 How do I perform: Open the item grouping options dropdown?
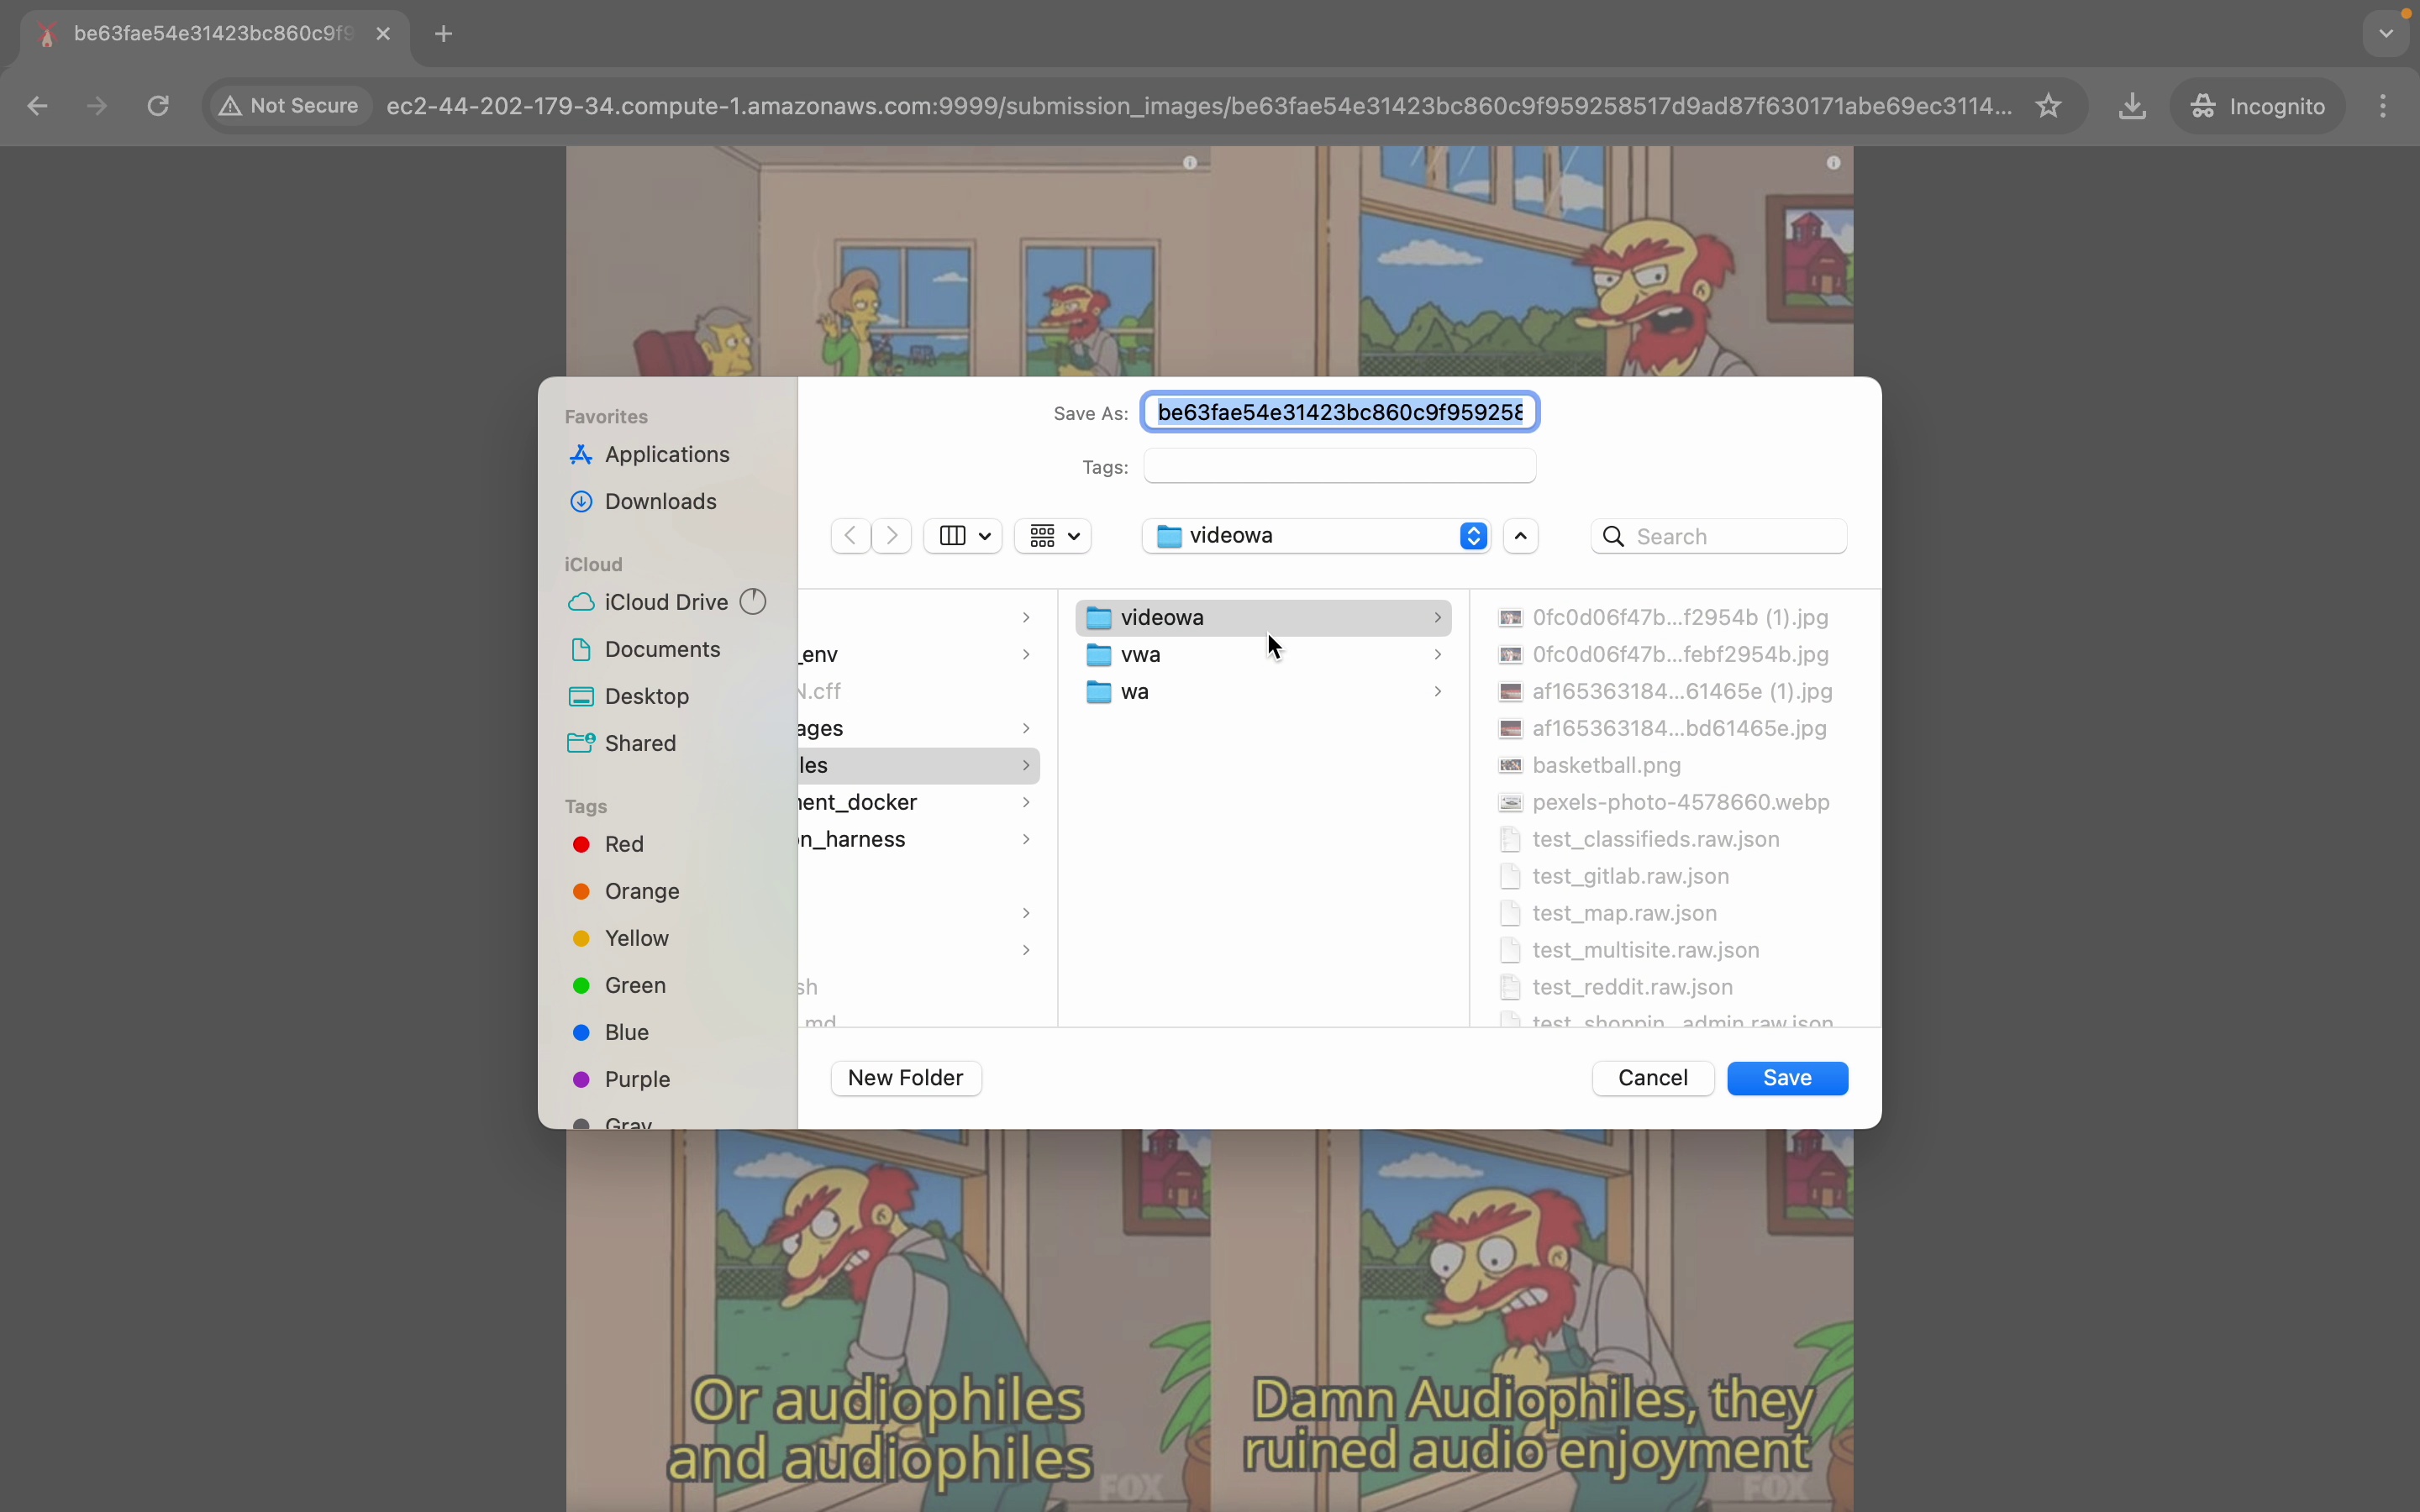click(x=1053, y=536)
